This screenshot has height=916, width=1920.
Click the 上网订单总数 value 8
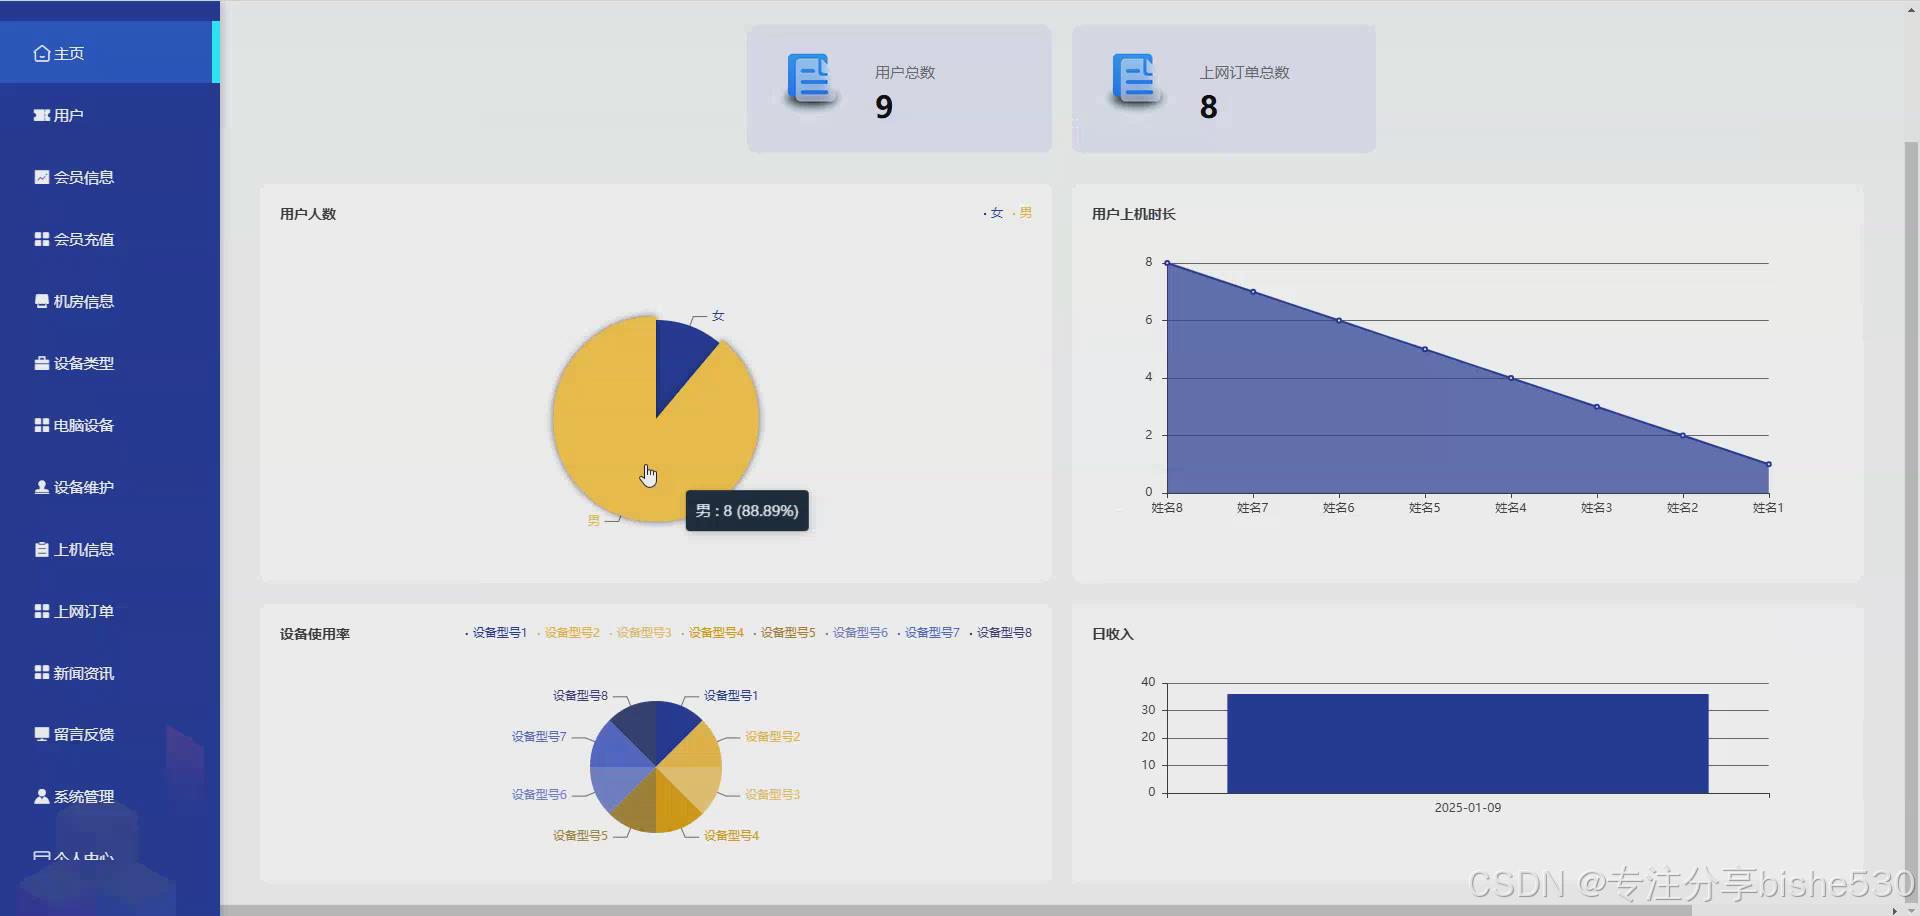[1209, 107]
